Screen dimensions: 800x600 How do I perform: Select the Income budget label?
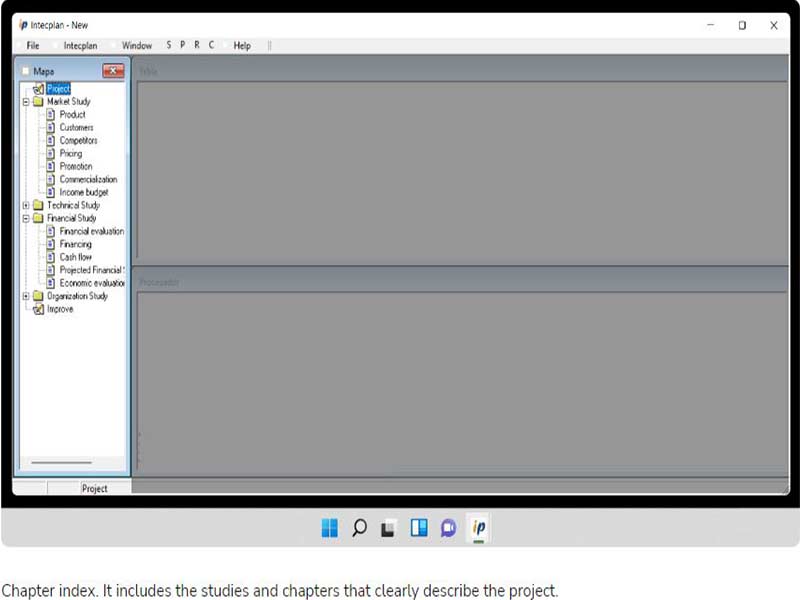tap(84, 192)
